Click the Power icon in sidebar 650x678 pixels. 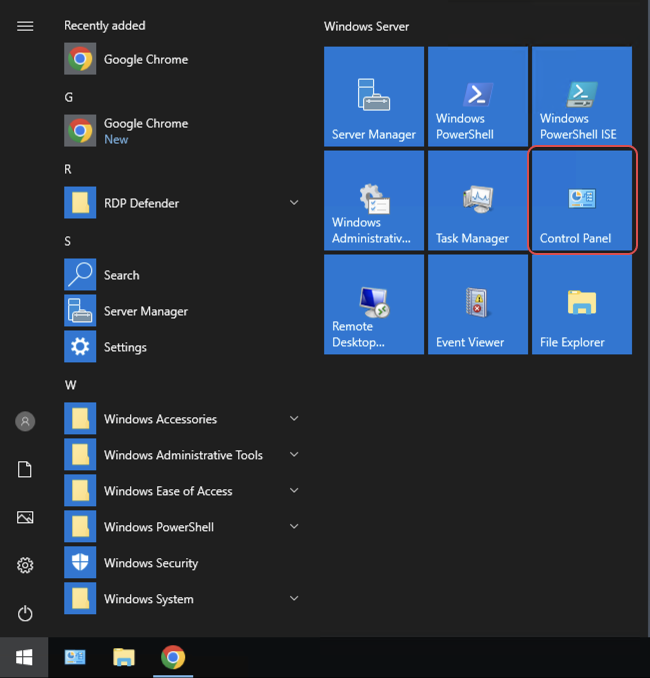(25, 614)
